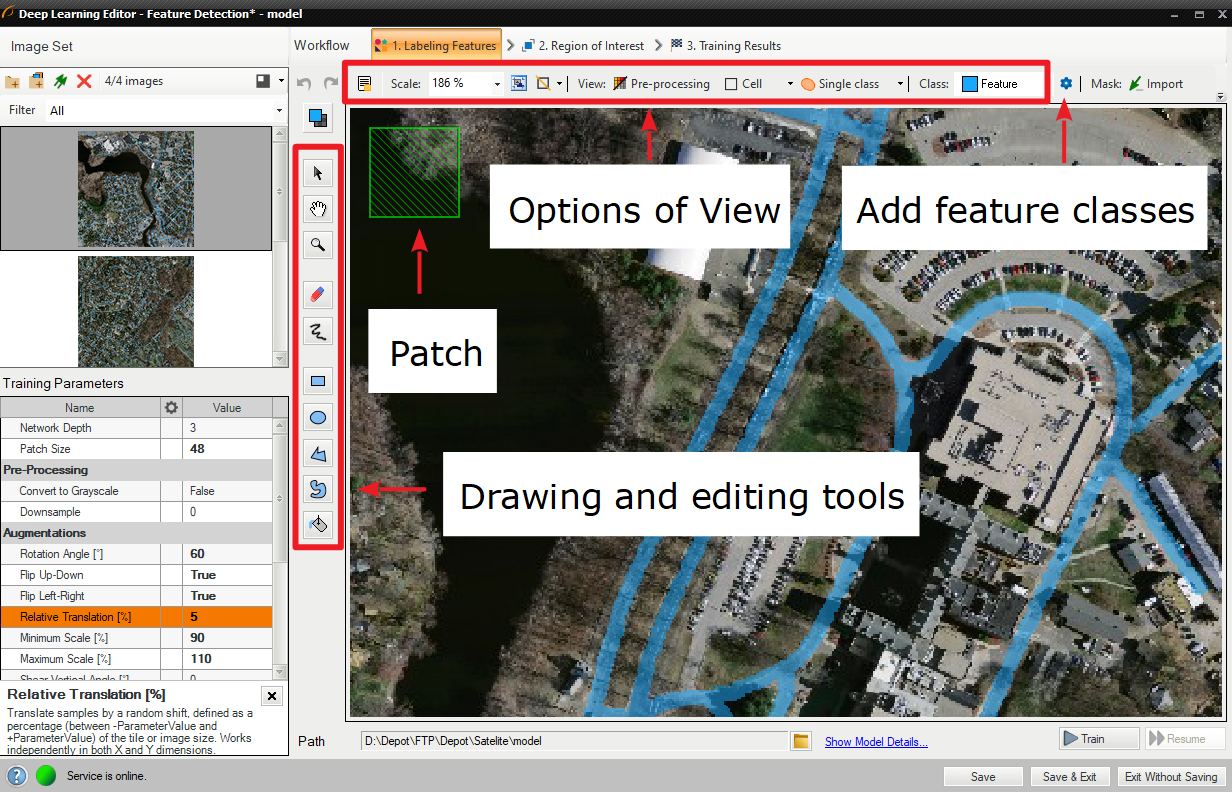The height and width of the screenshot is (792, 1232).
Task: Enable the Cell view checkbox
Action: click(731, 84)
